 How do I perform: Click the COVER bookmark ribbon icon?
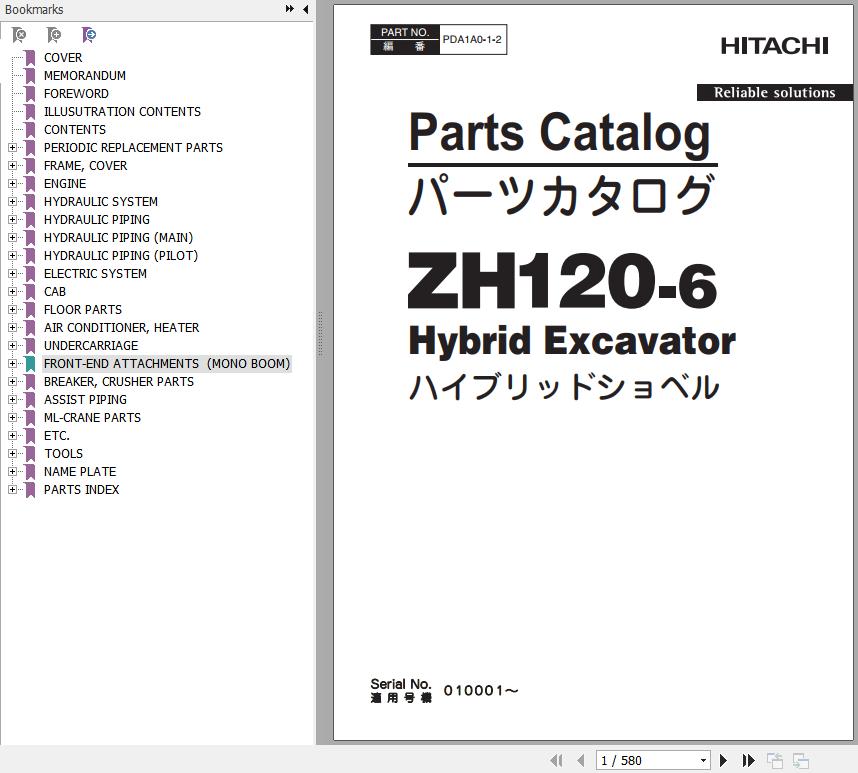[x=30, y=57]
